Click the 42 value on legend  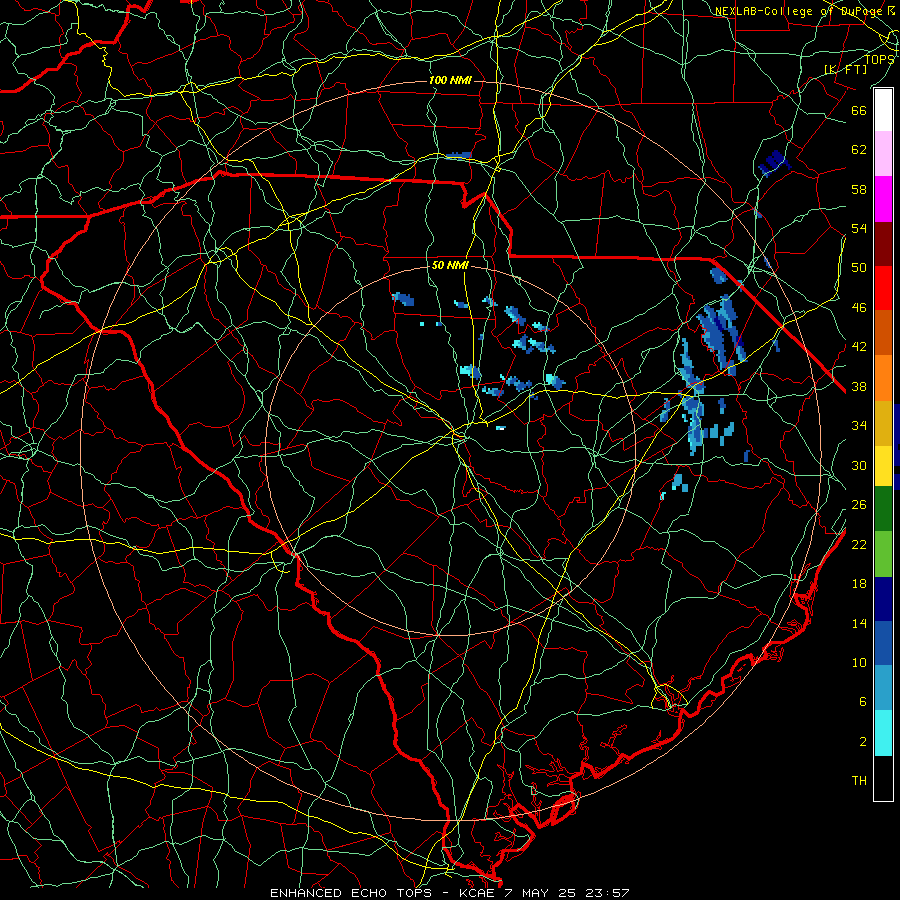click(859, 347)
